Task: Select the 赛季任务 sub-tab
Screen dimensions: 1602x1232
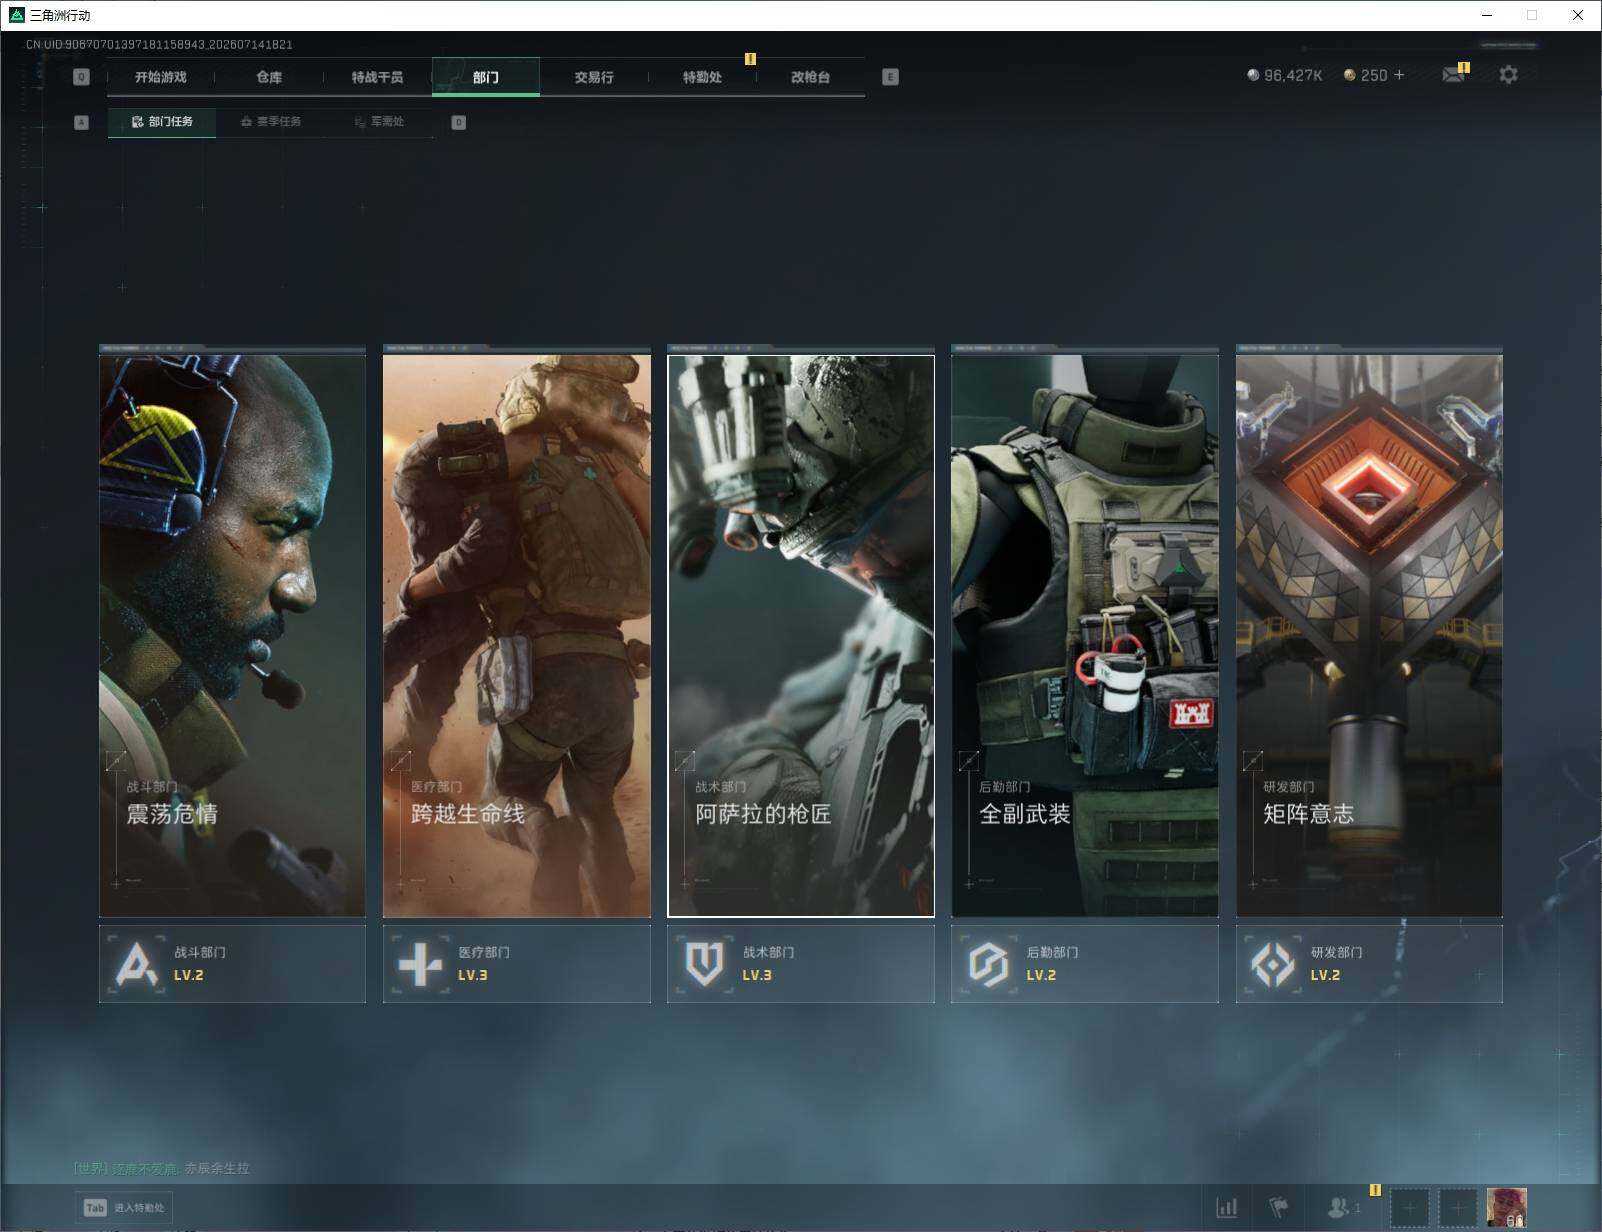Action: tap(270, 122)
